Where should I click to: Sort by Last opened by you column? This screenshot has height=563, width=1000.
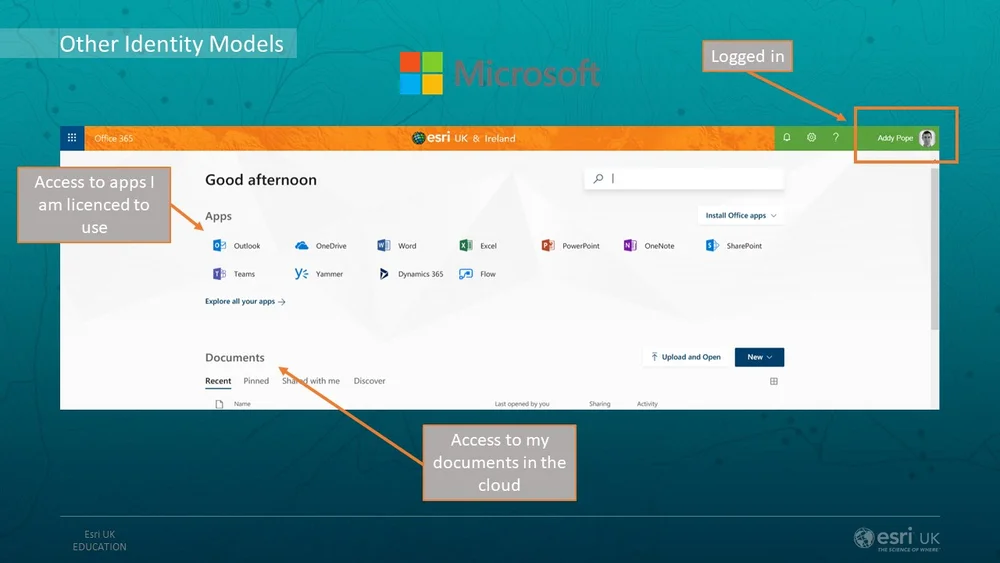click(x=522, y=404)
